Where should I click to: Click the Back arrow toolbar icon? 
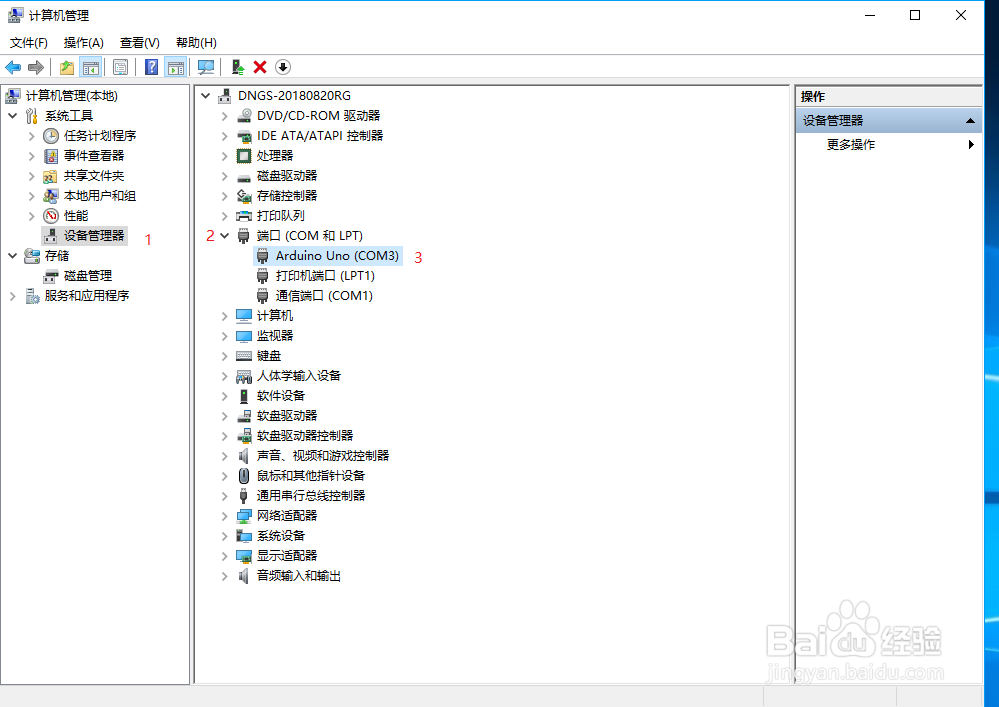(13, 67)
